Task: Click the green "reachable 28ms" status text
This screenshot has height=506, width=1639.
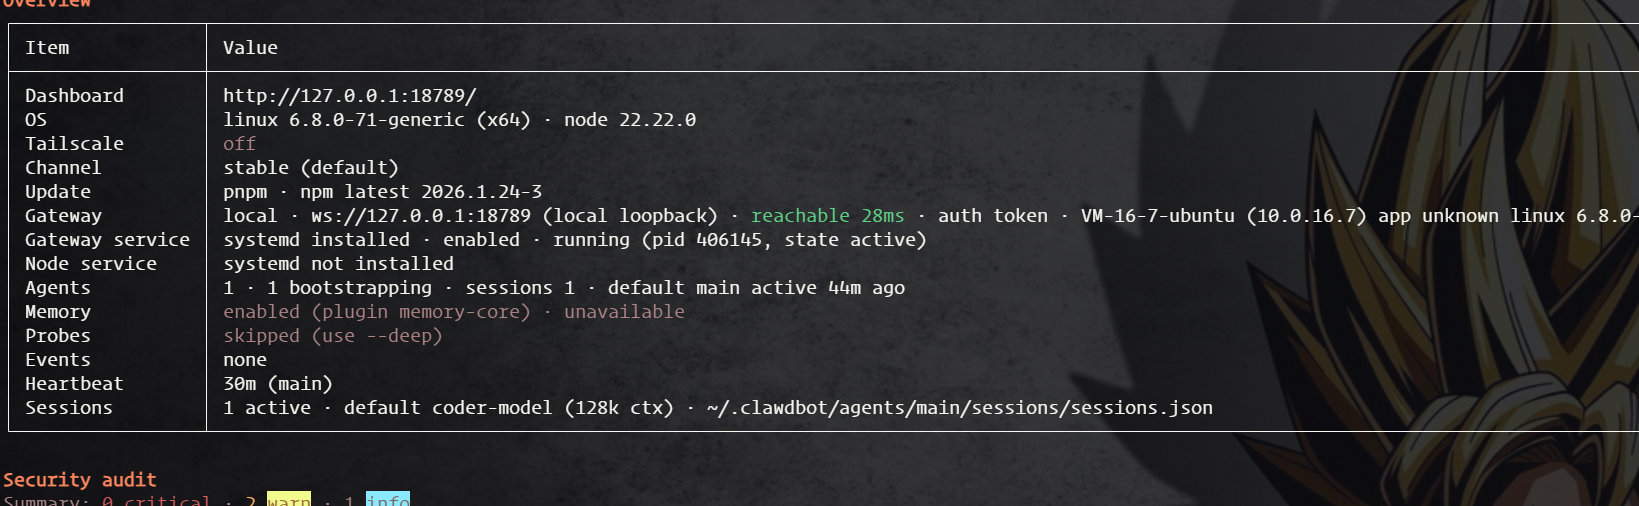Action: point(827,216)
